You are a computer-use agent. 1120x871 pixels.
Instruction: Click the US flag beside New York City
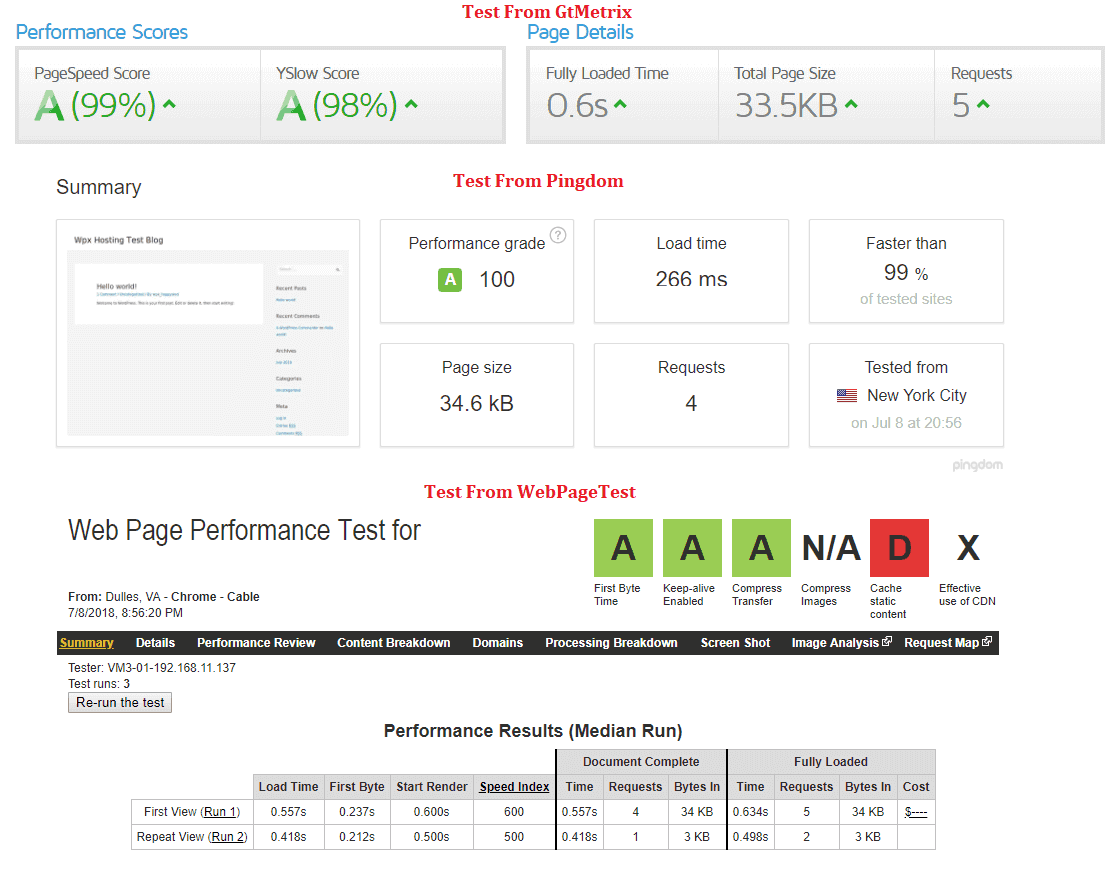[847, 395]
